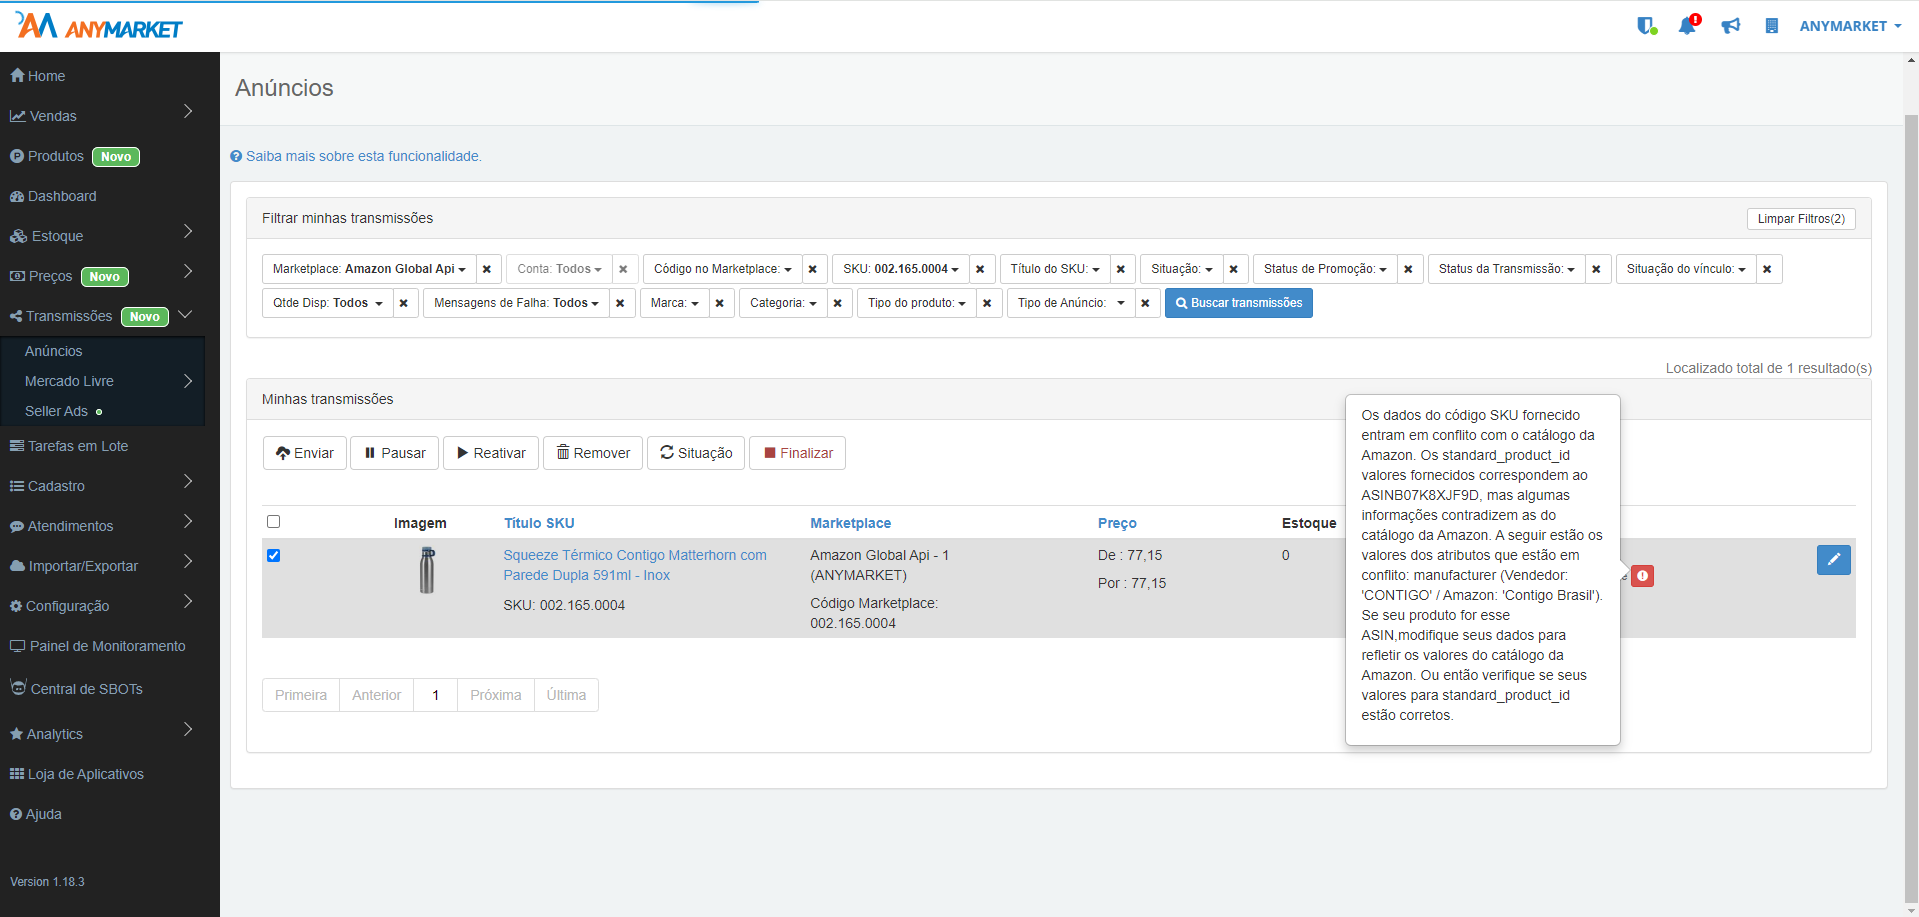Open Saiba mais sobre esta funcionalidade link
This screenshot has width=1919, height=917.
point(356,156)
